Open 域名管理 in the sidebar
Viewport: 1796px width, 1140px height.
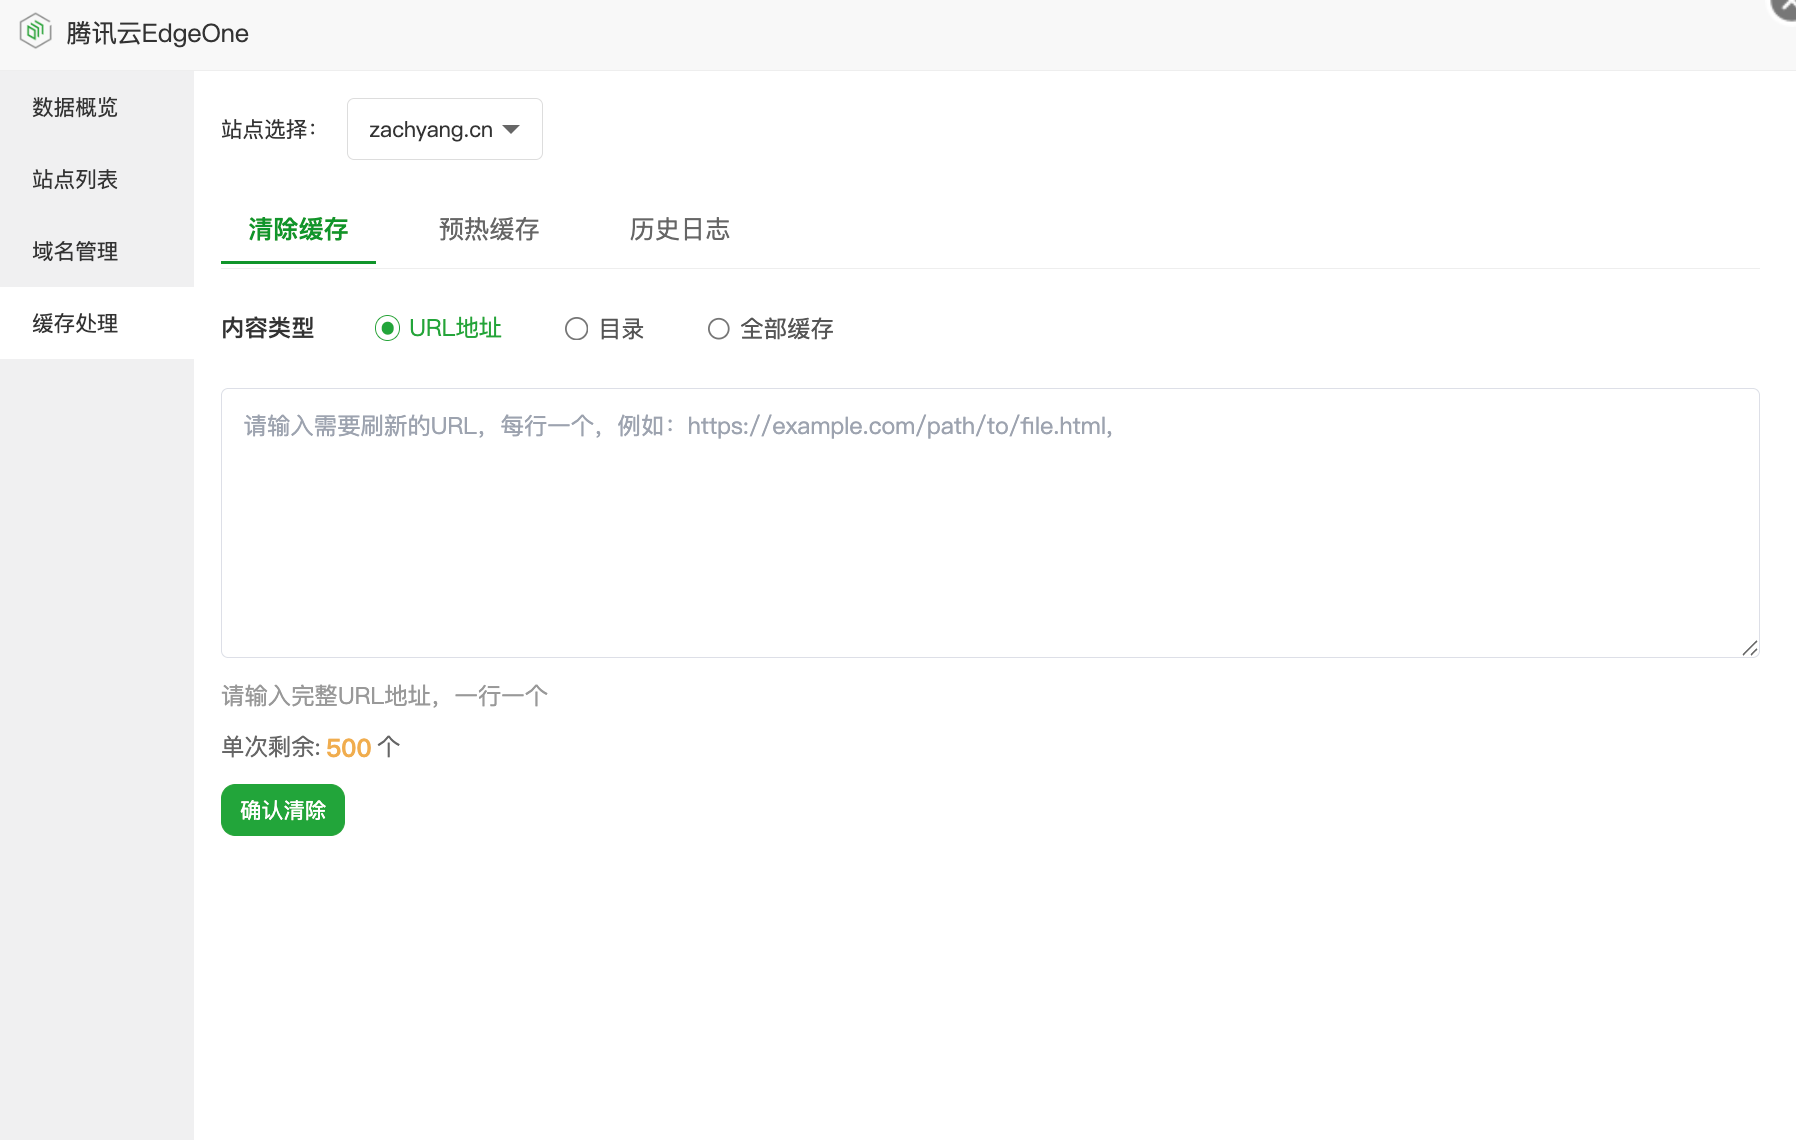tap(75, 251)
